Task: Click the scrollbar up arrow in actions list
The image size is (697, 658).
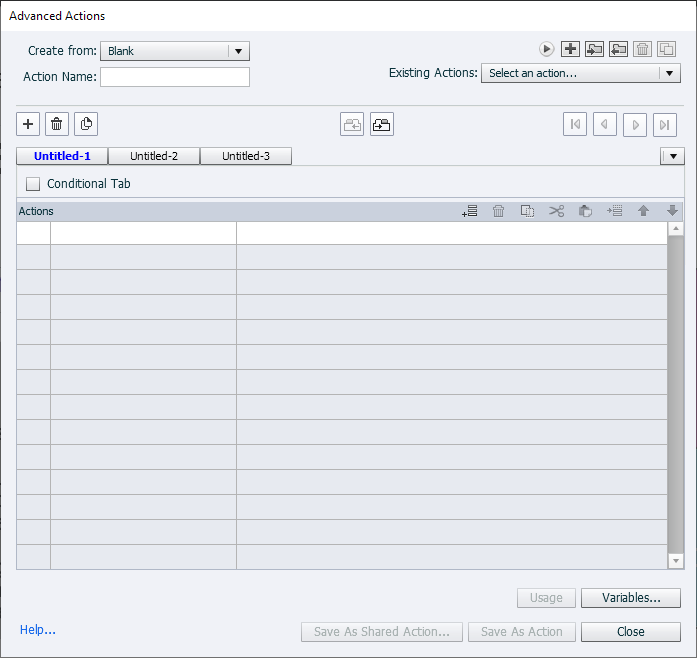Action: click(676, 229)
